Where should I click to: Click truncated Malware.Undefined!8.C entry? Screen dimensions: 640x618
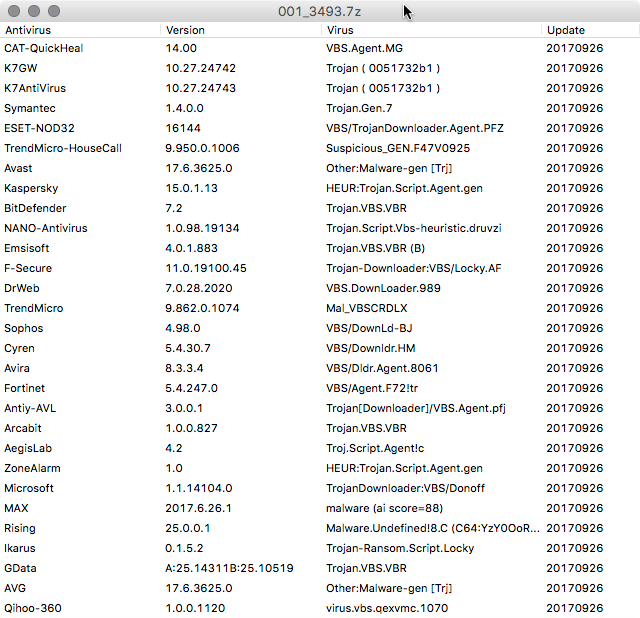coord(433,528)
